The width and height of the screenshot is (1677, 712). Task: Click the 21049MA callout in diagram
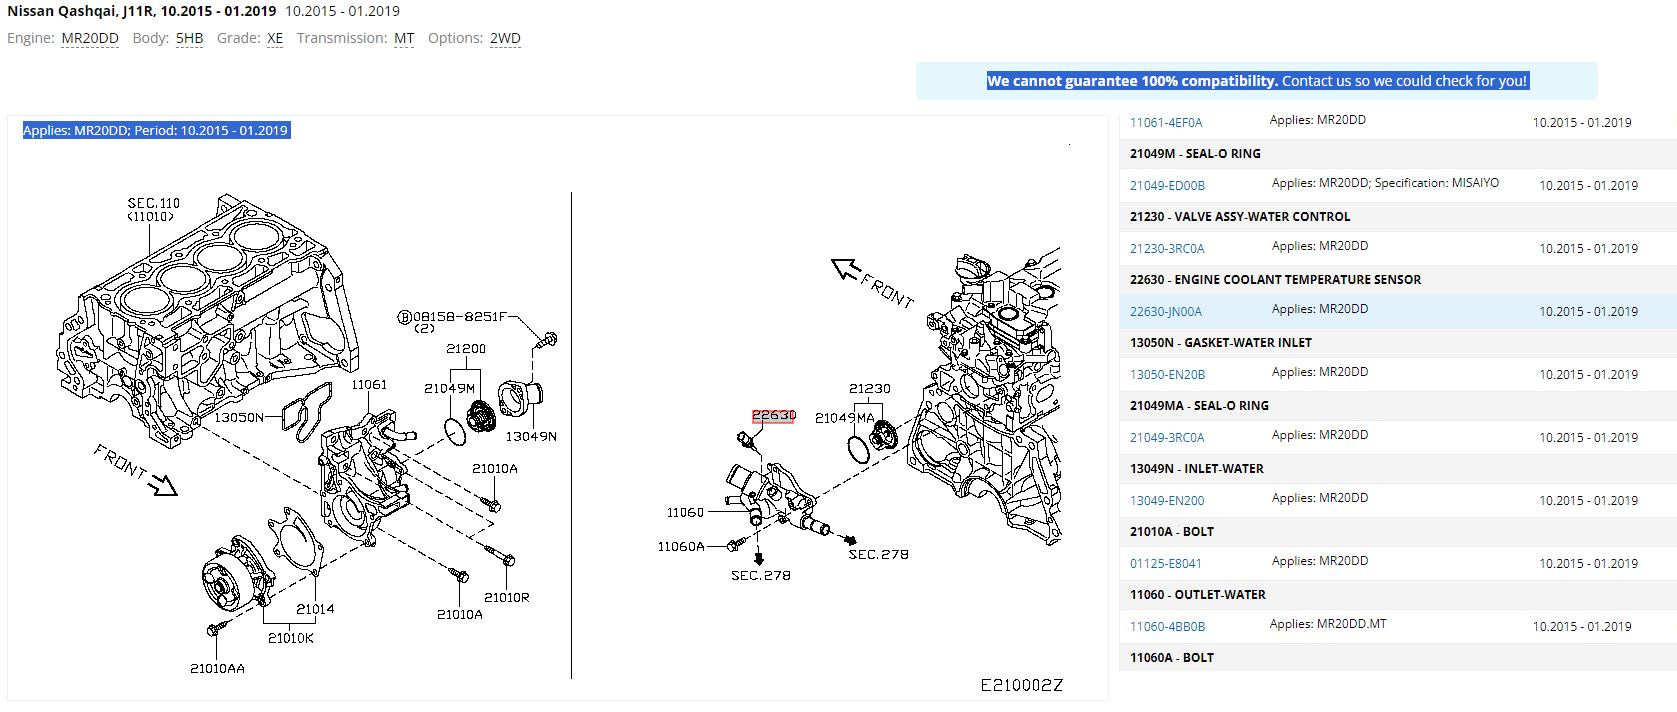(x=844, y=418)
